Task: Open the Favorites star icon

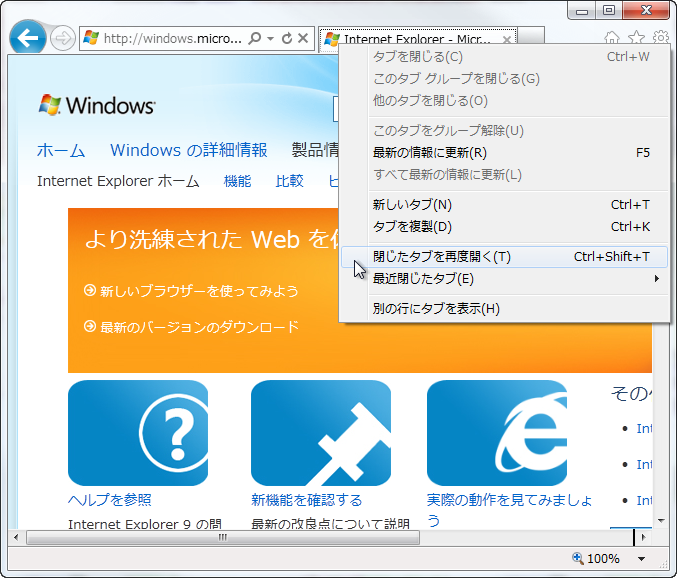Action: (636, 38)
